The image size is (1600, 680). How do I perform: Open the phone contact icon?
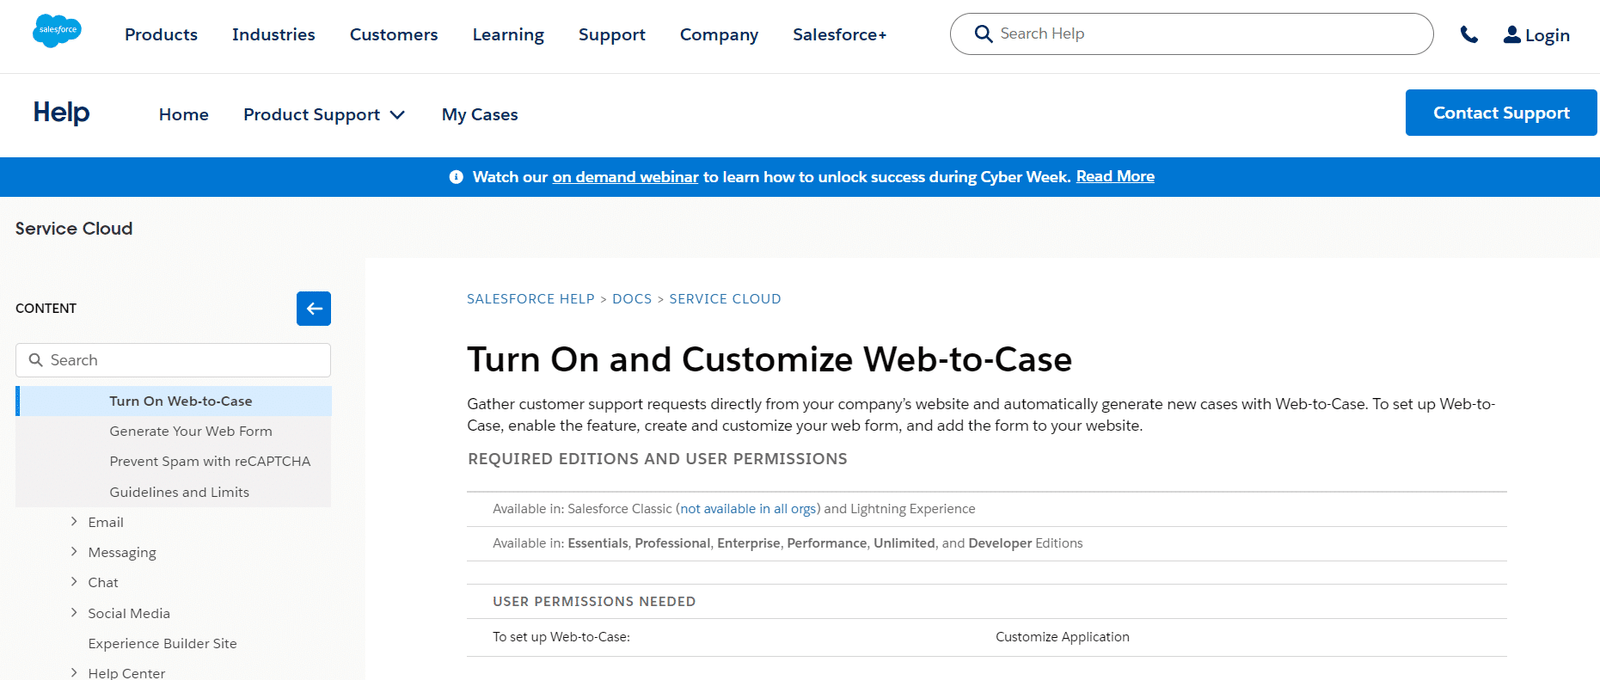pos(1469,34)
